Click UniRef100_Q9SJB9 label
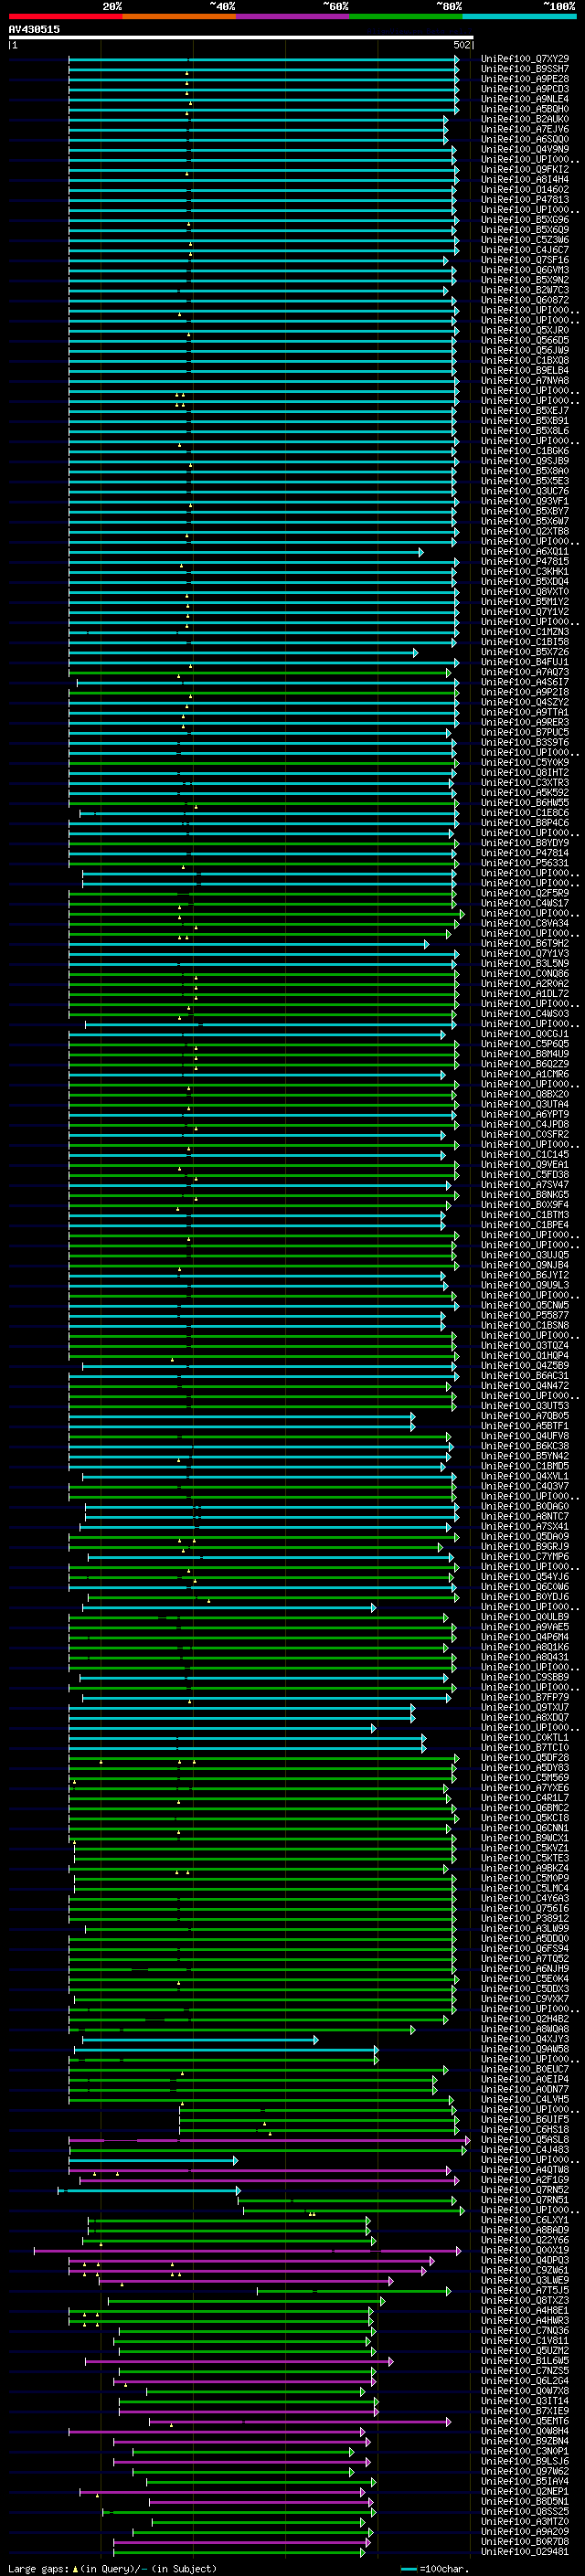 coord(525,461)
